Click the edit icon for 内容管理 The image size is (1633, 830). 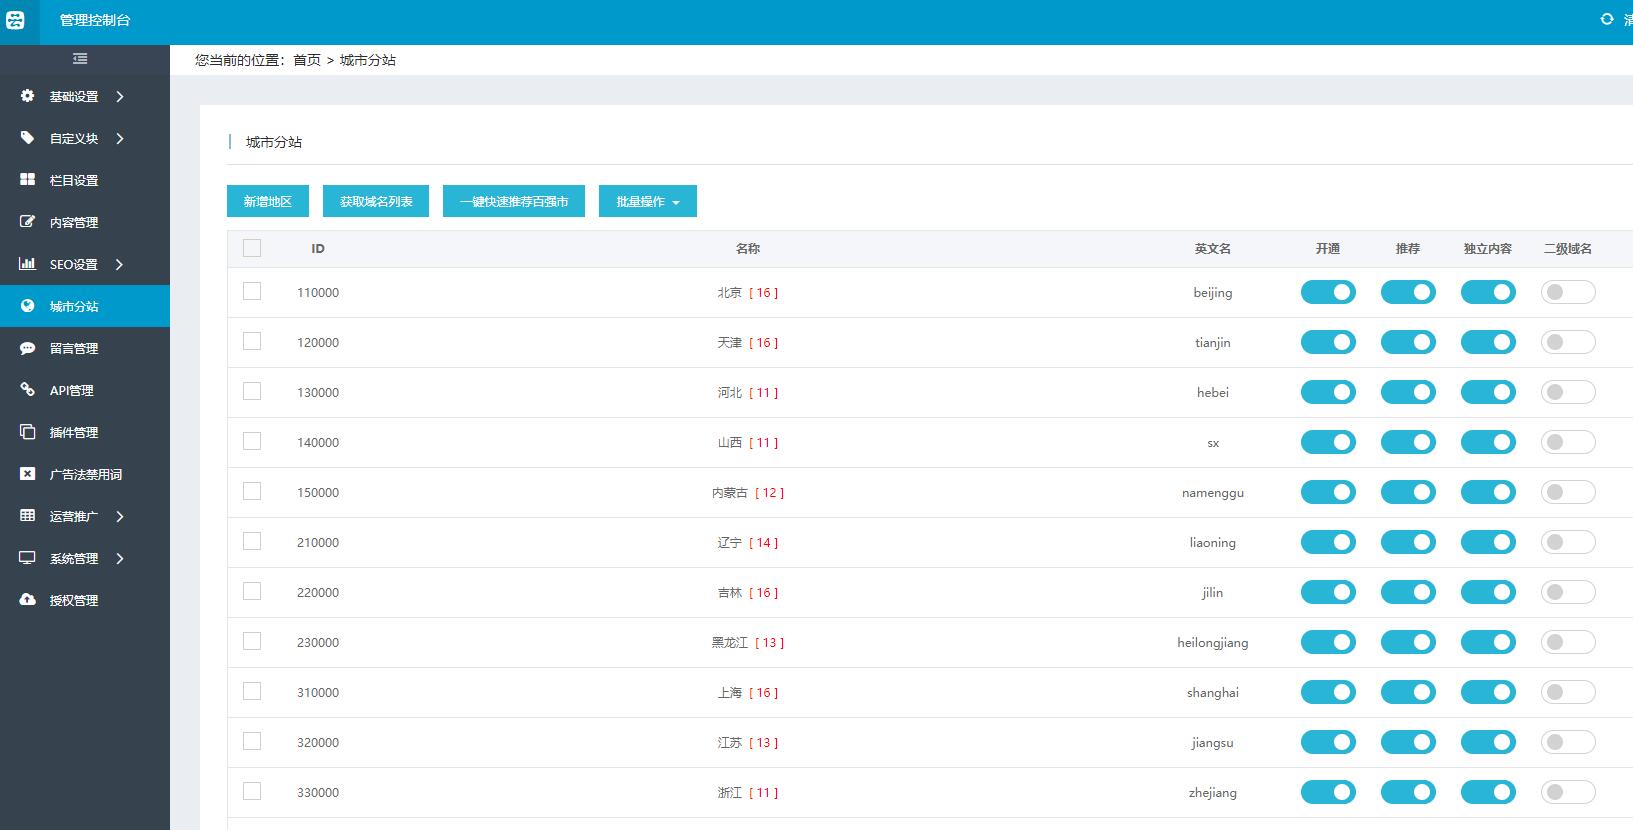pyautogui.click(x=28, y=222)
